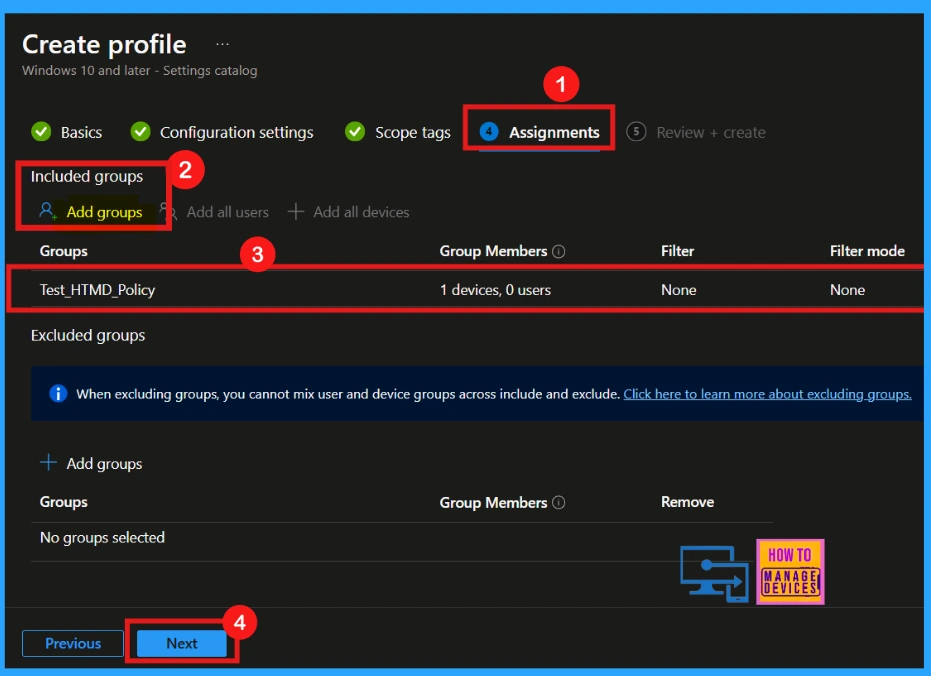Click the '1 devices, 0 users' cell

coord(495,290)
